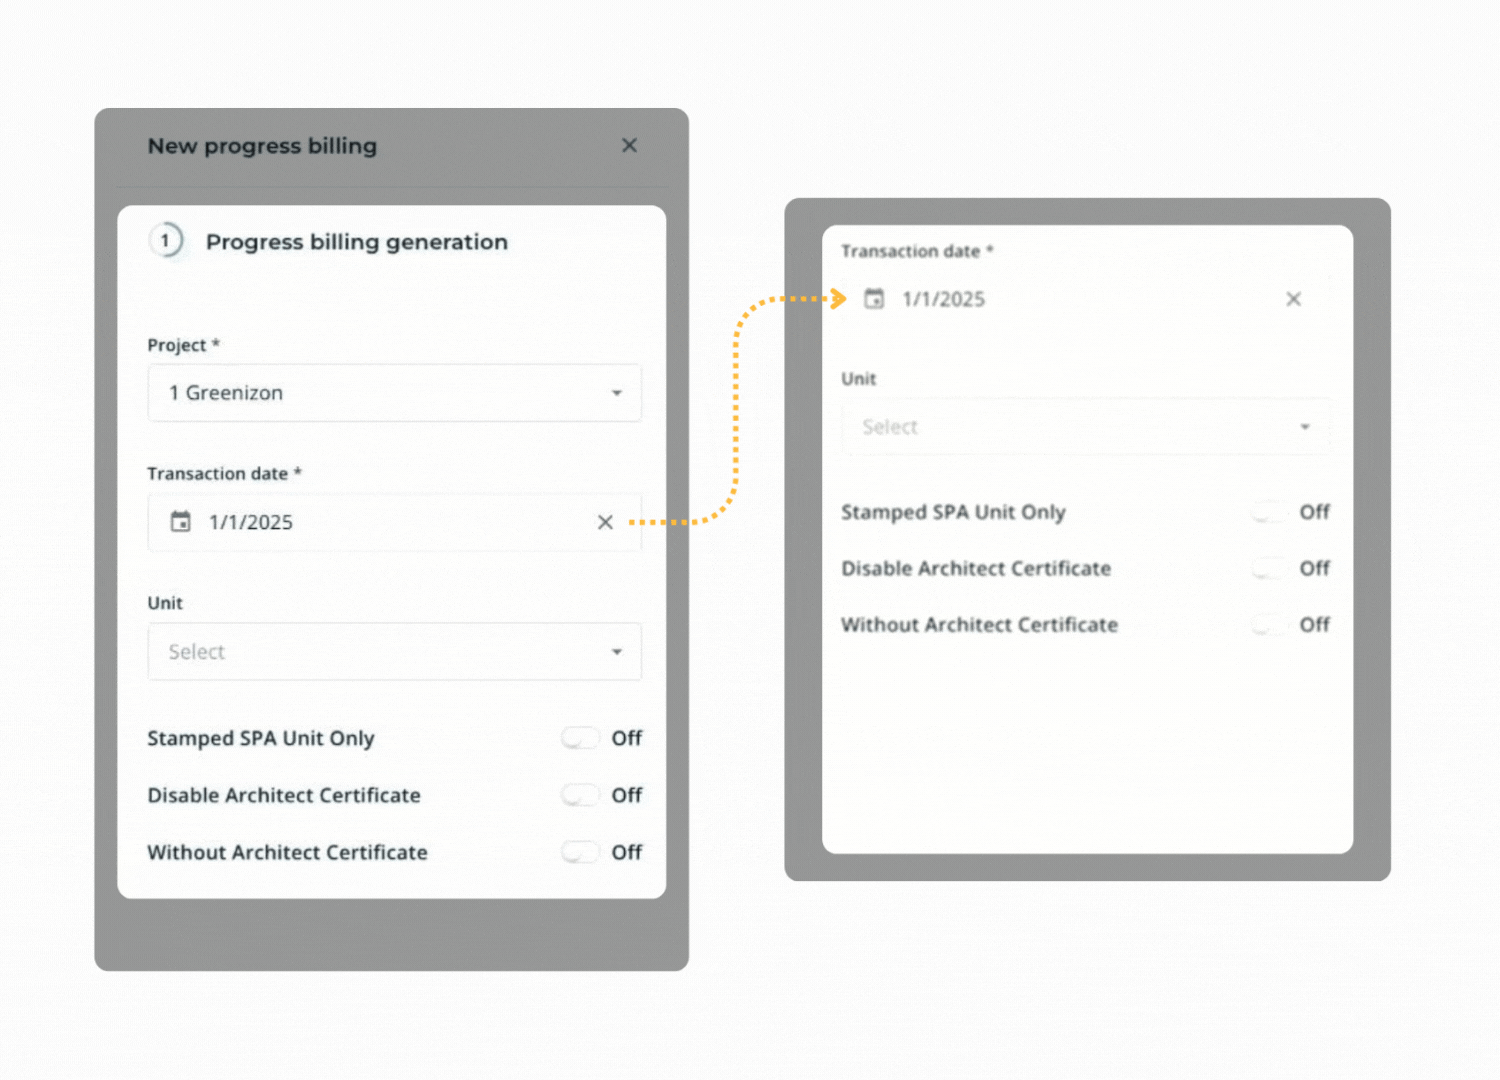Toggle Without Architect Certificate in New progress billing dialog
The height and width of the screenshot is (1080, 1500).
[580, 852]
